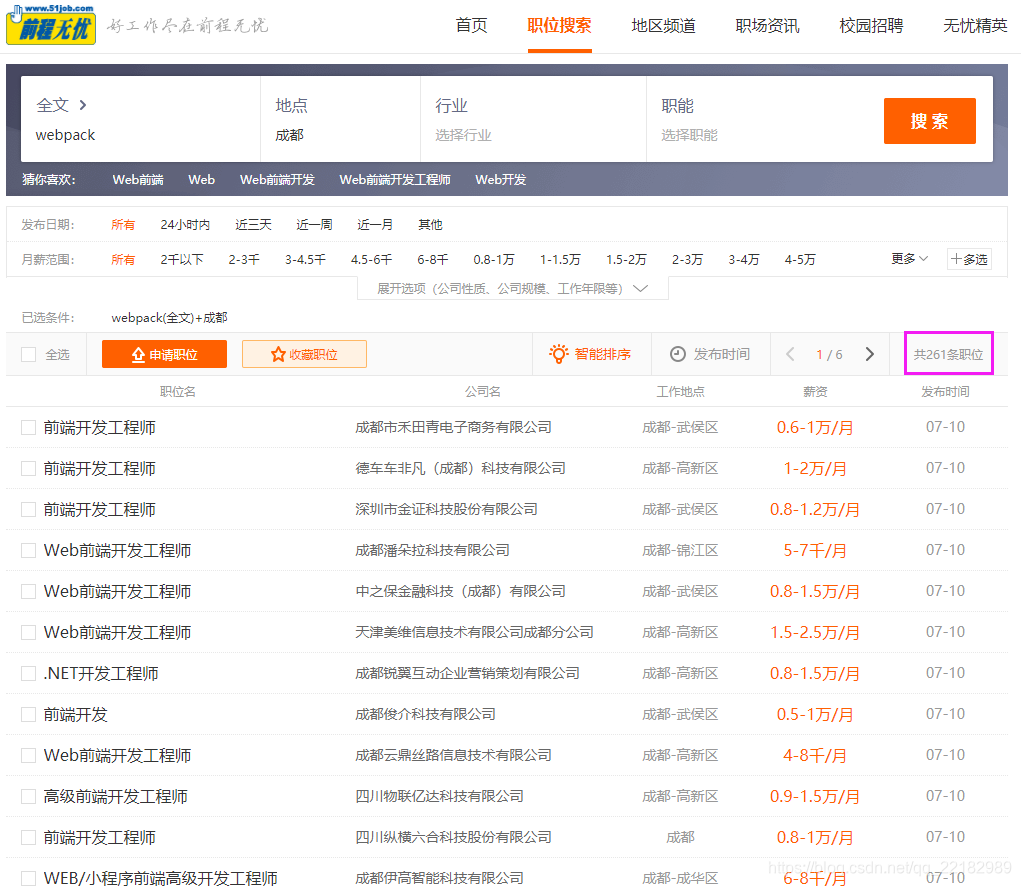Check the 深圳市金证科技 job row checkbox

click(29, 510)
